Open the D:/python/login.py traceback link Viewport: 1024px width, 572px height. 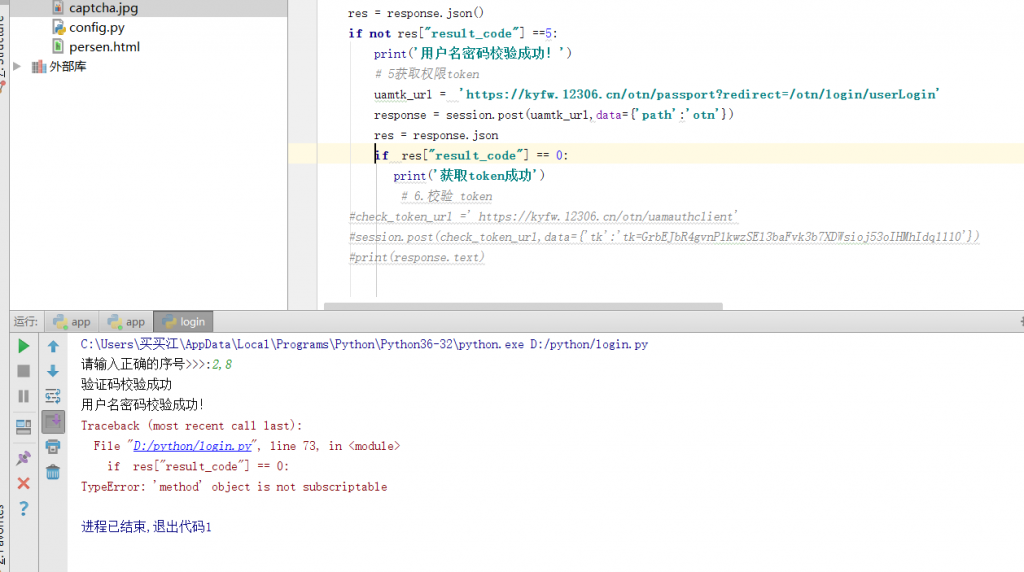coord(192,446)
